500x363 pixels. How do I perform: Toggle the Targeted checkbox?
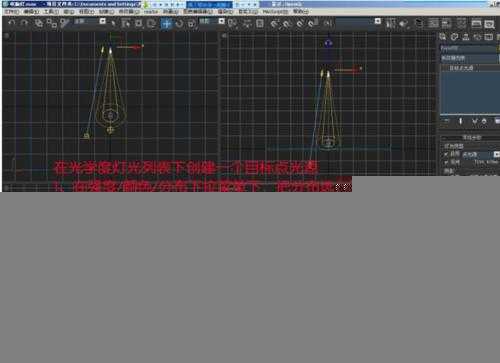click(x=446, y=162)
